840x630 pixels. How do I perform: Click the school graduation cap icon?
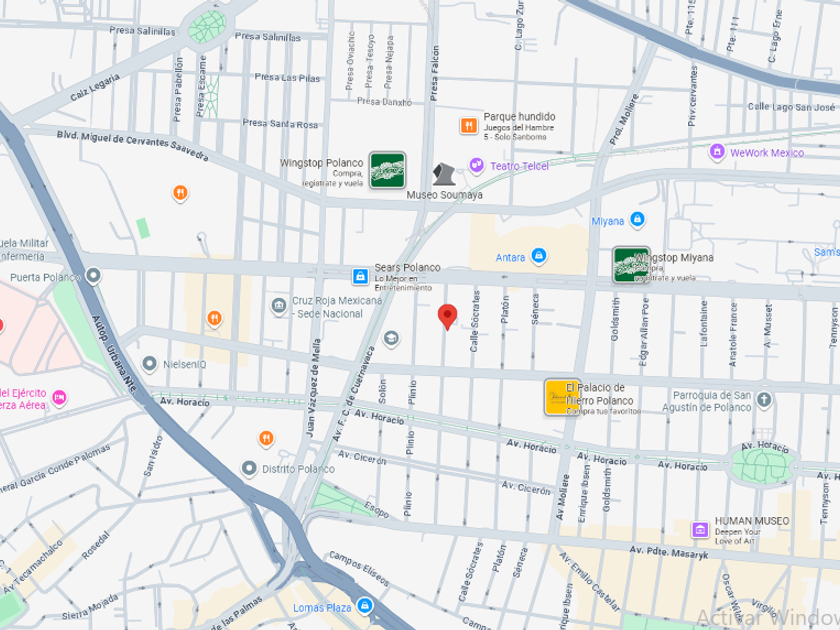pyautogui.click(x=391, y=339)
